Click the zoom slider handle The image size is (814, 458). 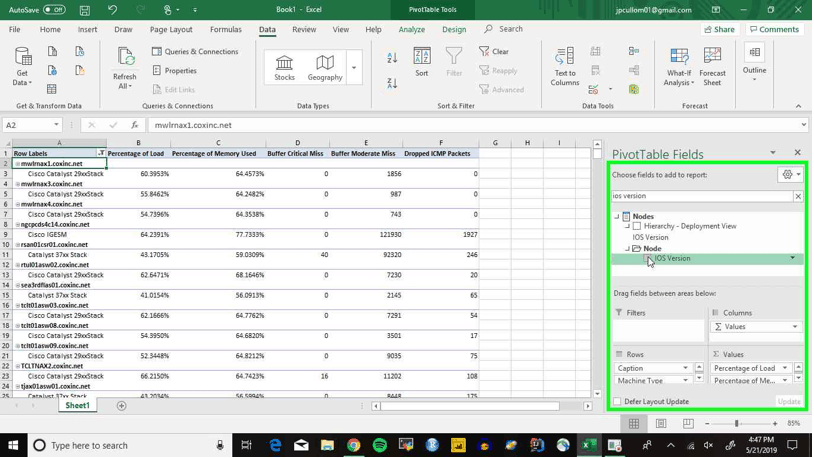[736, 424]
